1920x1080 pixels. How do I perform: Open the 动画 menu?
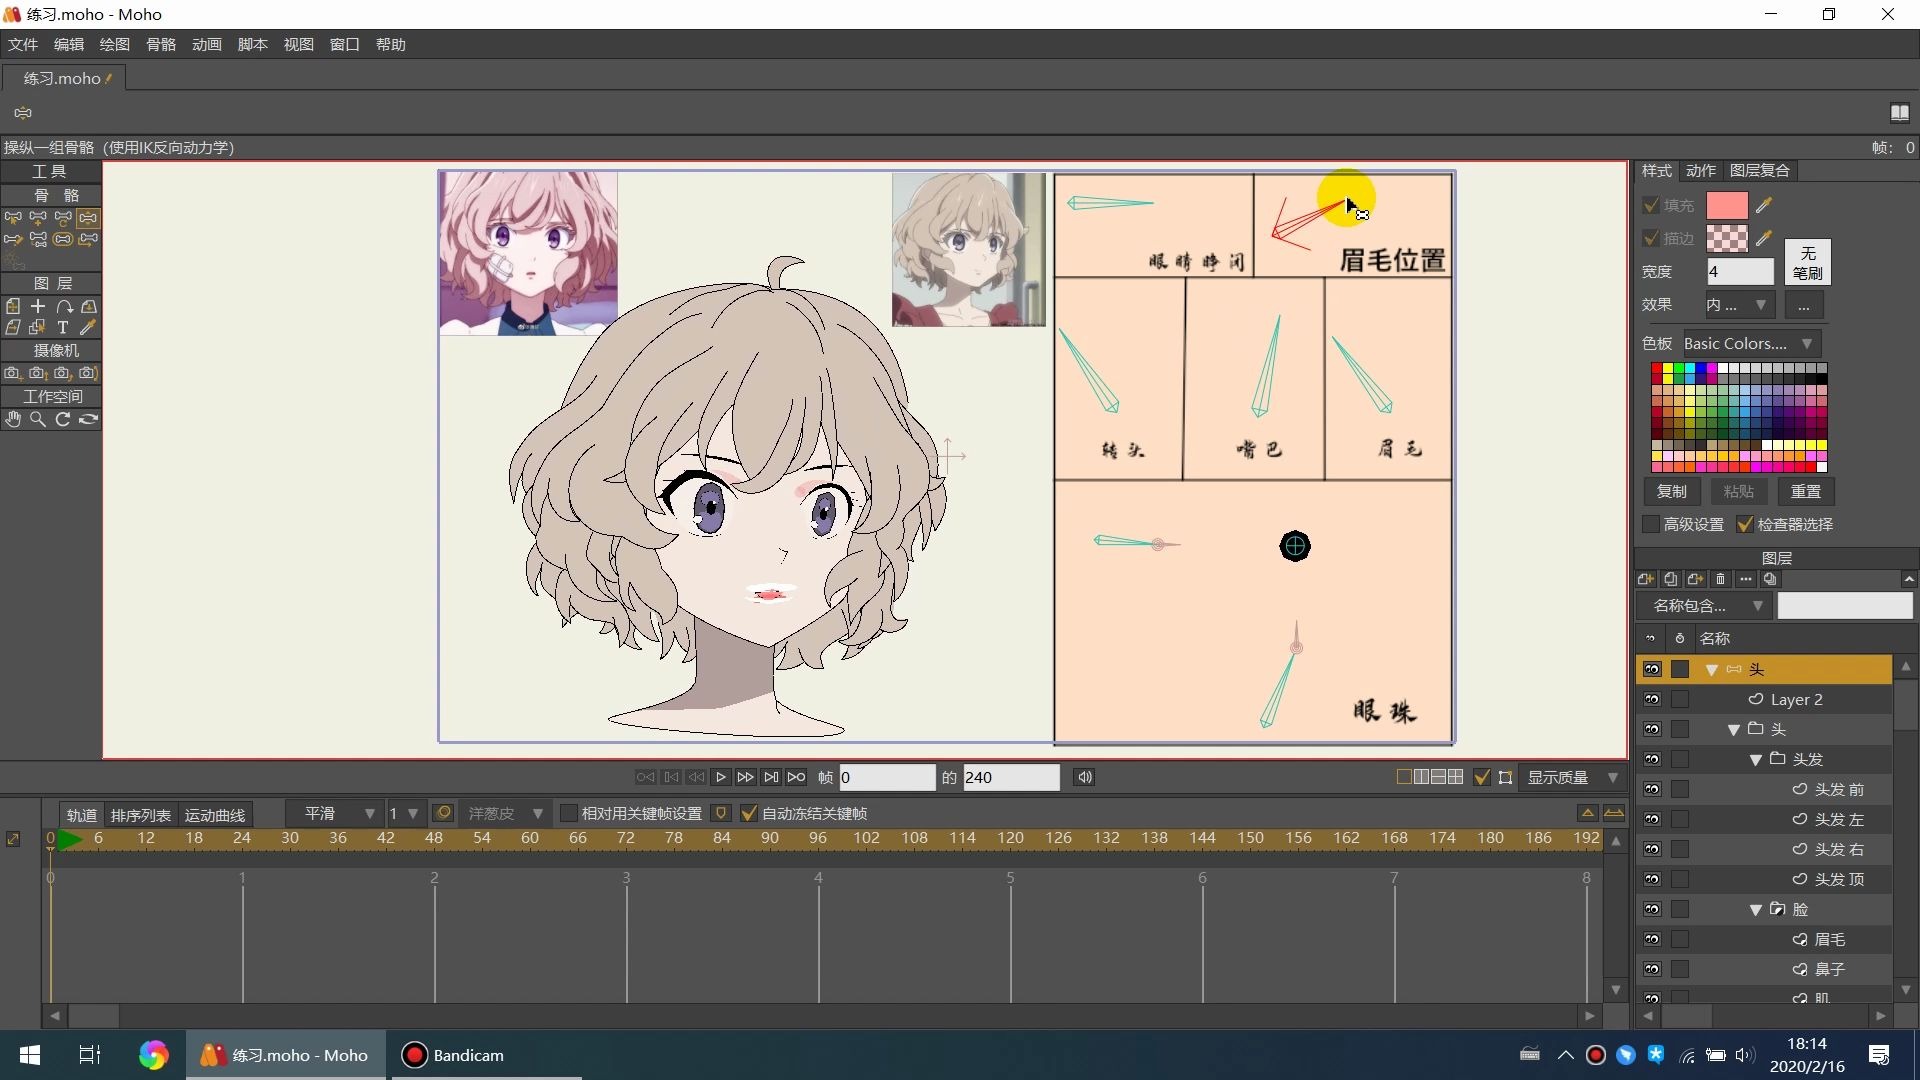(x=207, y=44)
